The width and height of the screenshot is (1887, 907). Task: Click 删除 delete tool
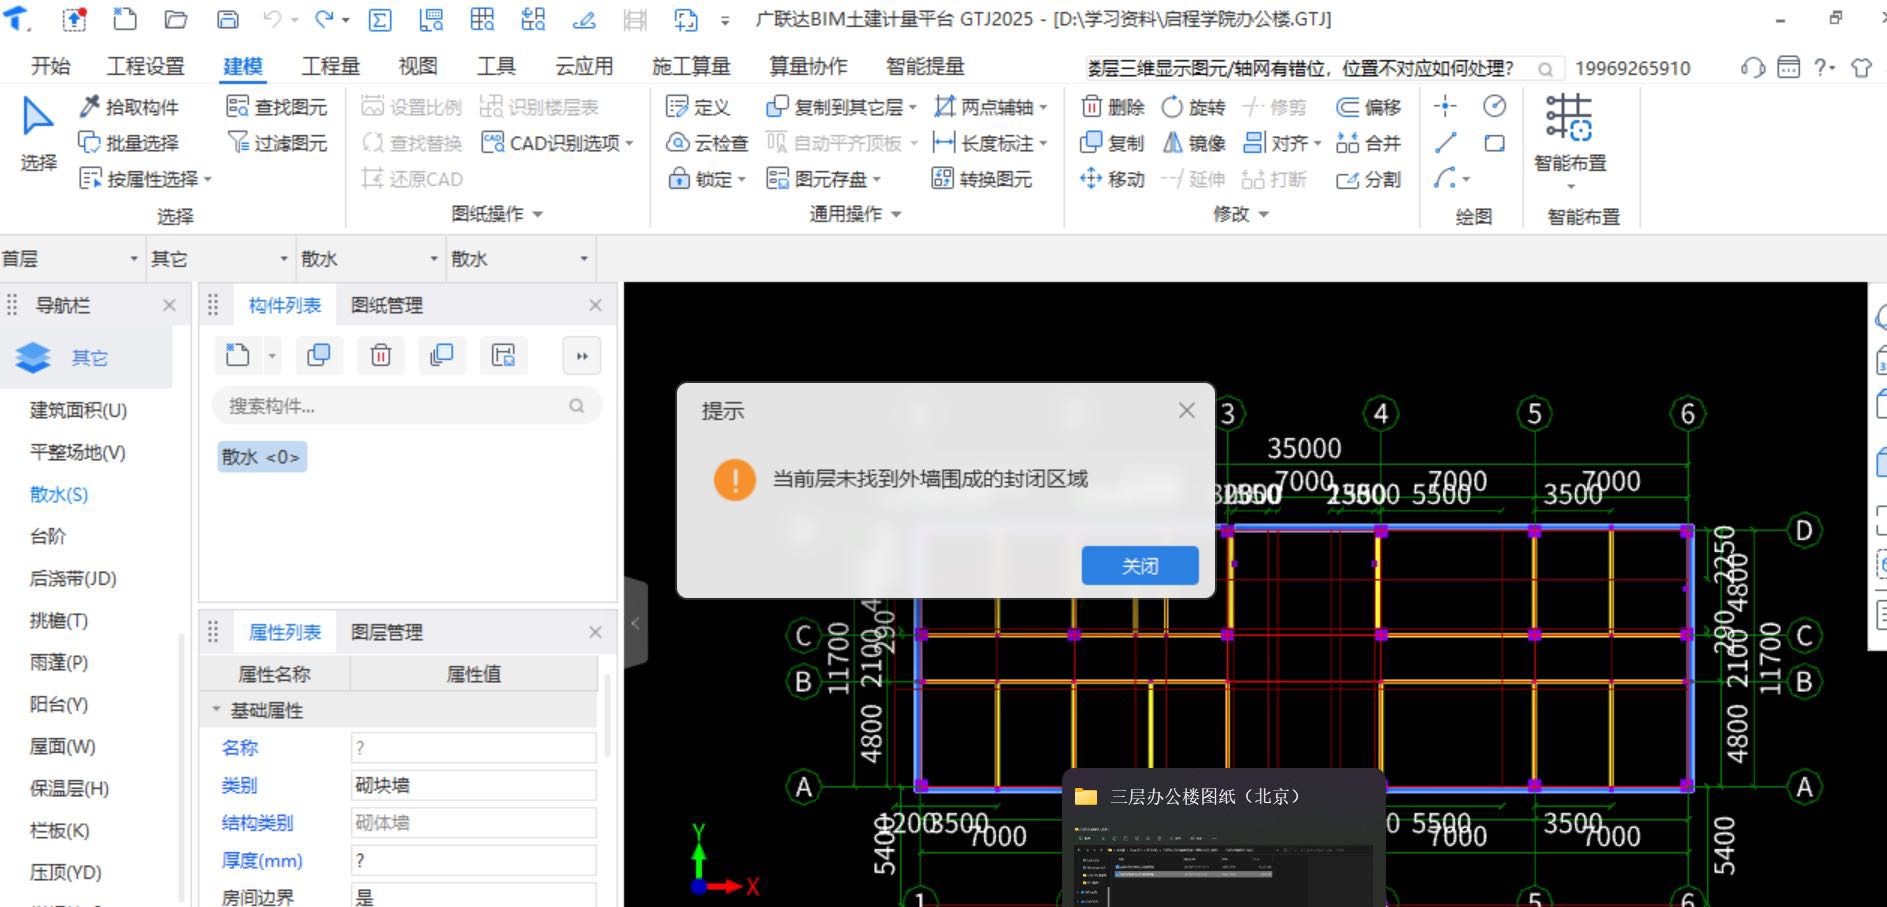(1113, 107)
